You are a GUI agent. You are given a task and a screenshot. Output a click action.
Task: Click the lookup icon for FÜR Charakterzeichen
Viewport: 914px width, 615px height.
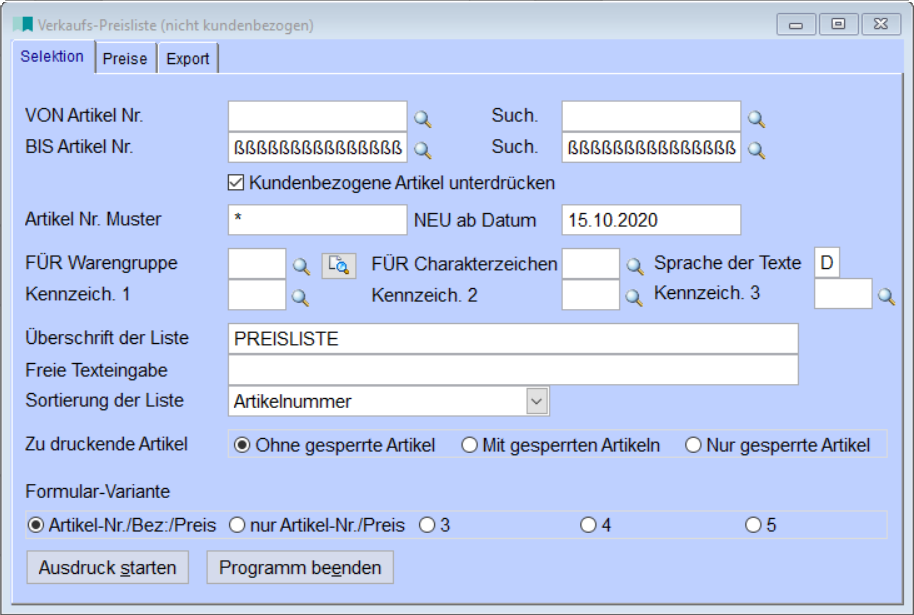pyautogui.click(x=634, y=266)
